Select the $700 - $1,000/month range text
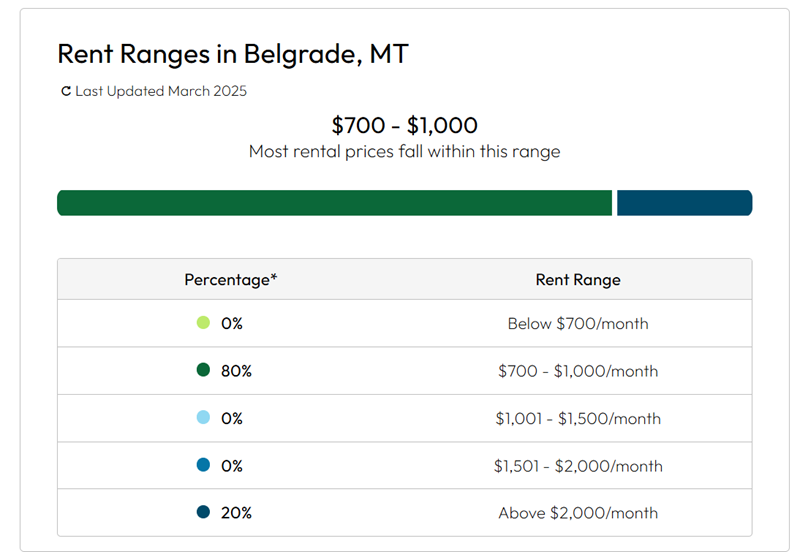Screen dimensions: 800x552 coord(578,371)
